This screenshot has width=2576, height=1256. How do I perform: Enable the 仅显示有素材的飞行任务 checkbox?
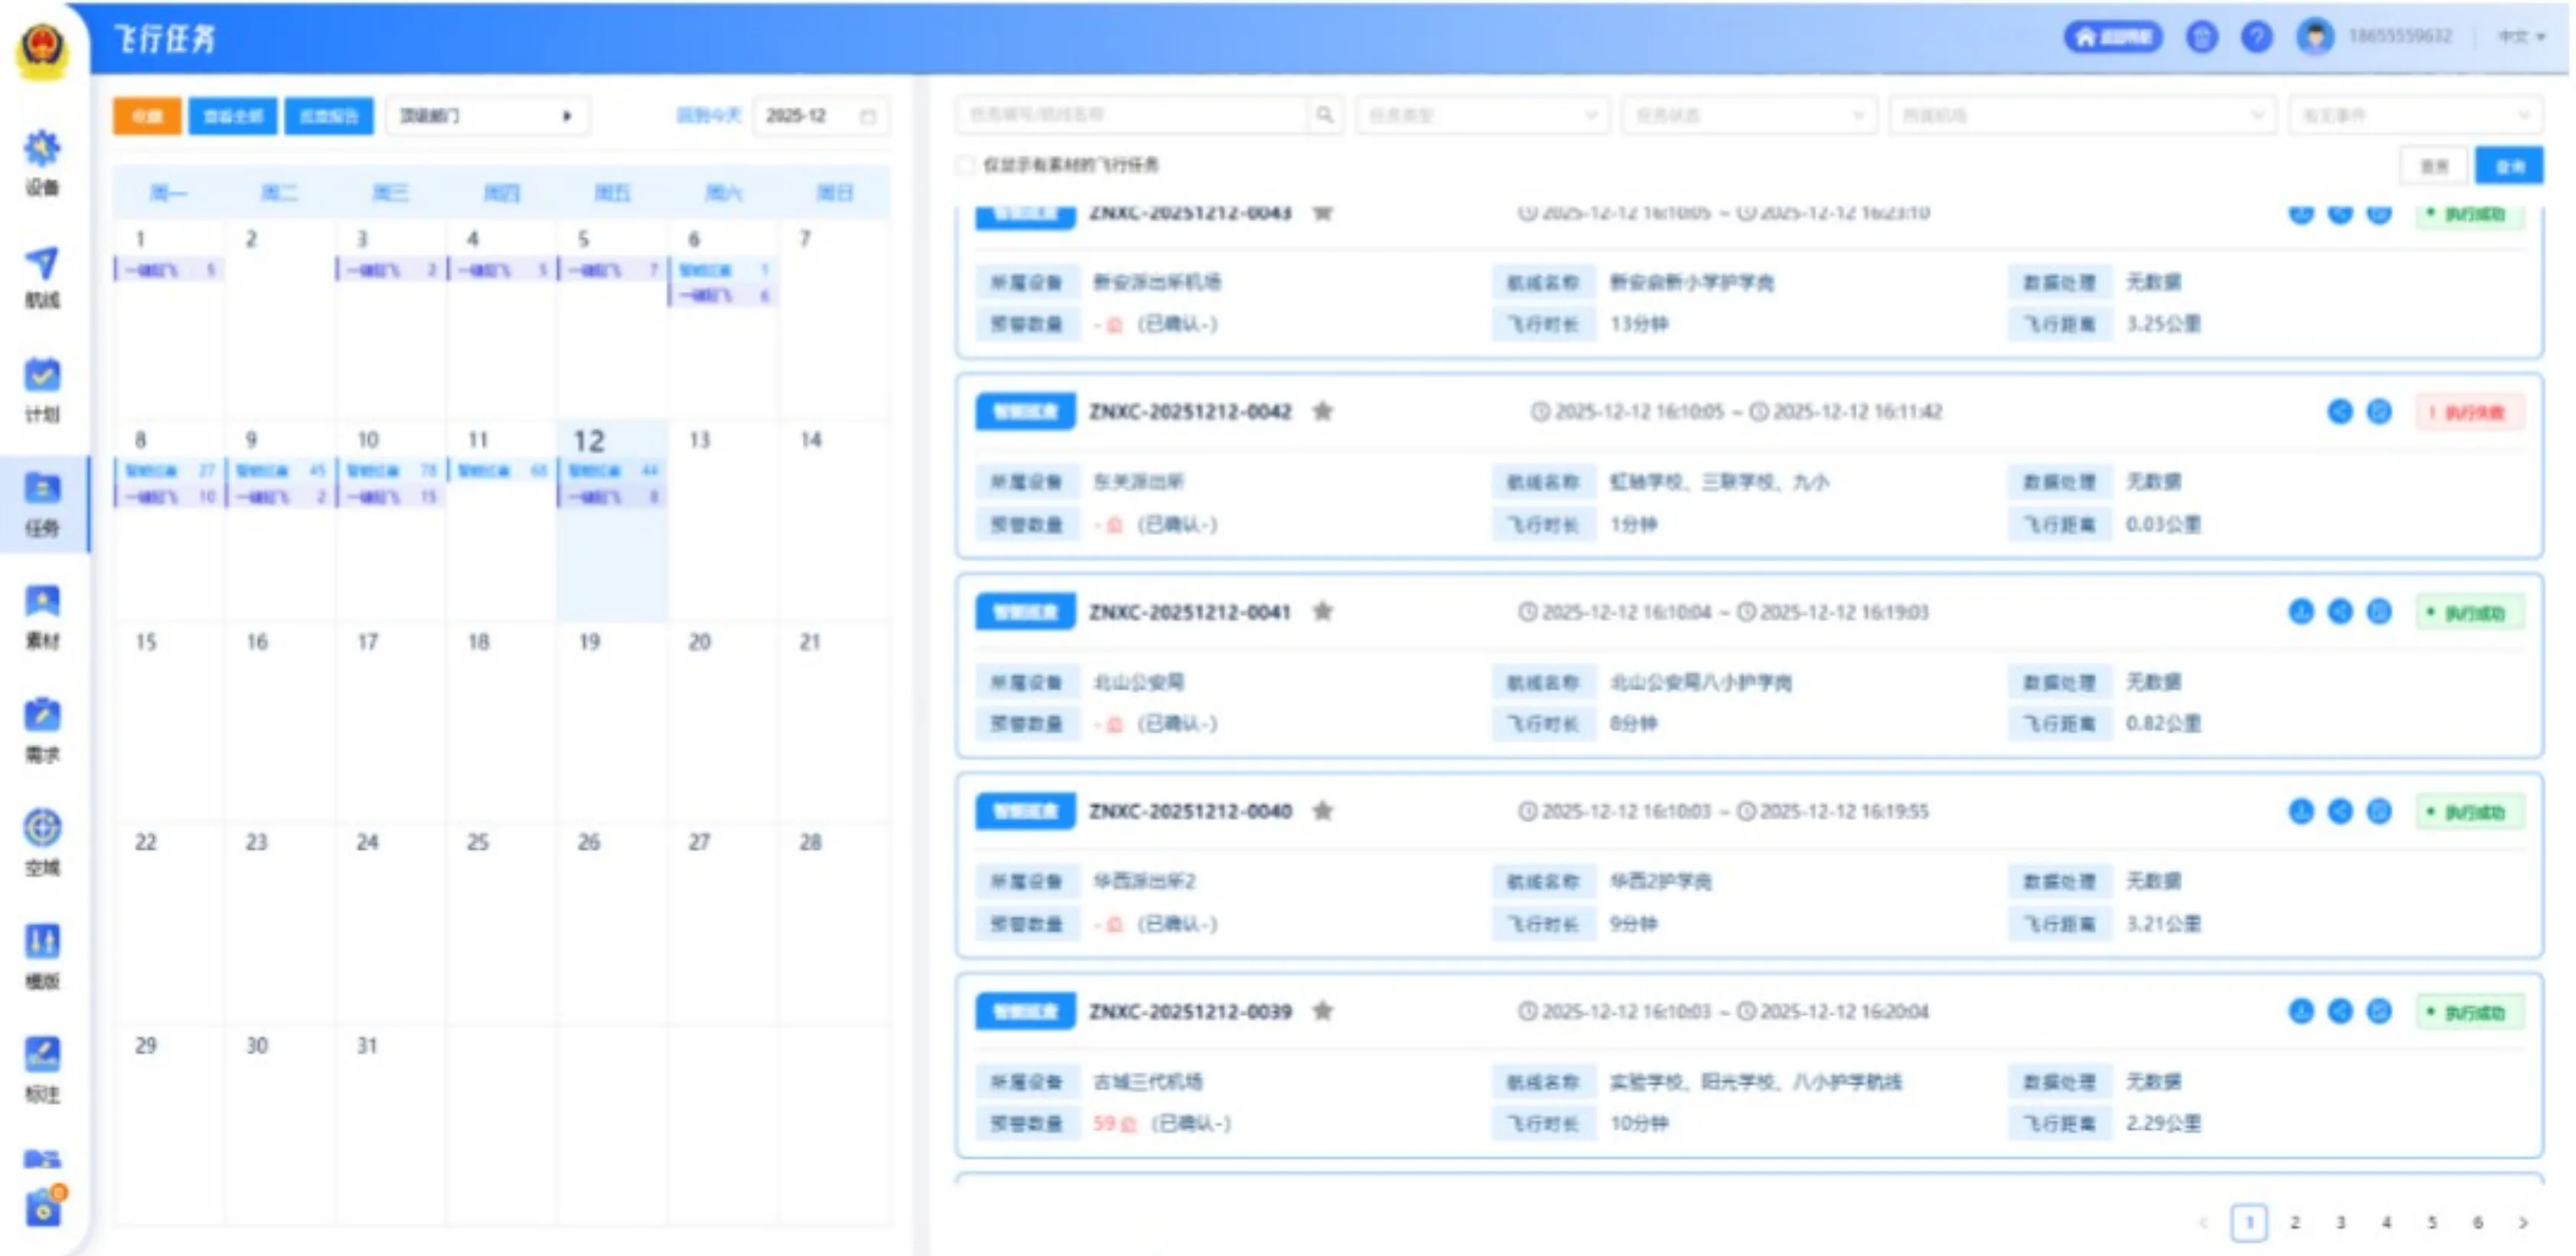click(x=965, y=165)
